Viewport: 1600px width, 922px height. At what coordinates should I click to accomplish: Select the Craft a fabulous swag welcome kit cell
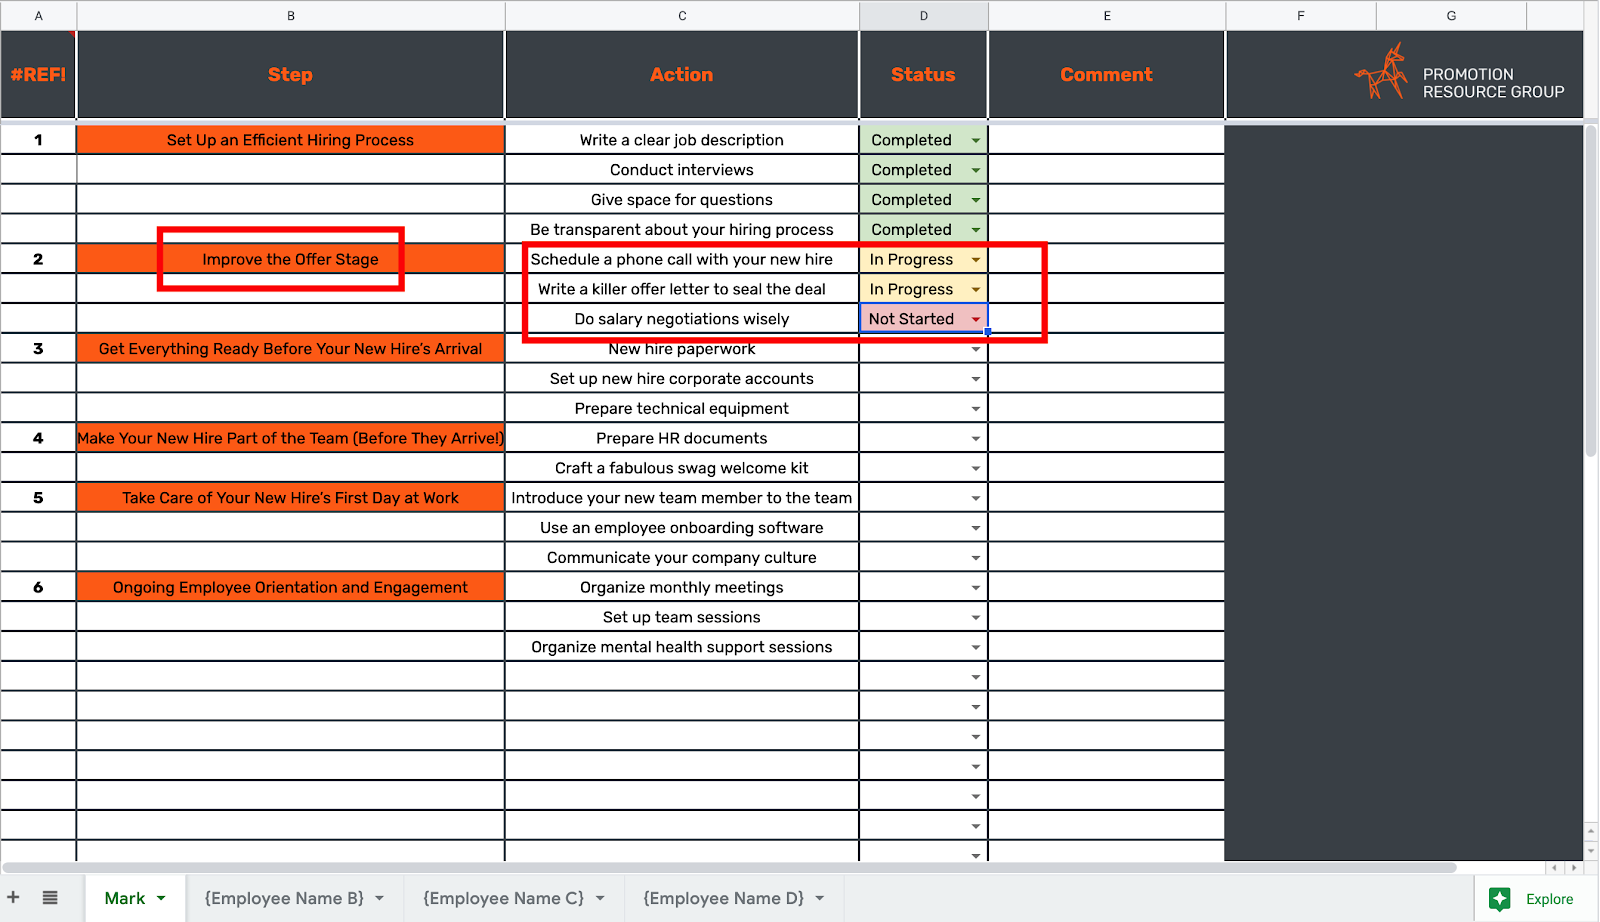tap(682, 468)
